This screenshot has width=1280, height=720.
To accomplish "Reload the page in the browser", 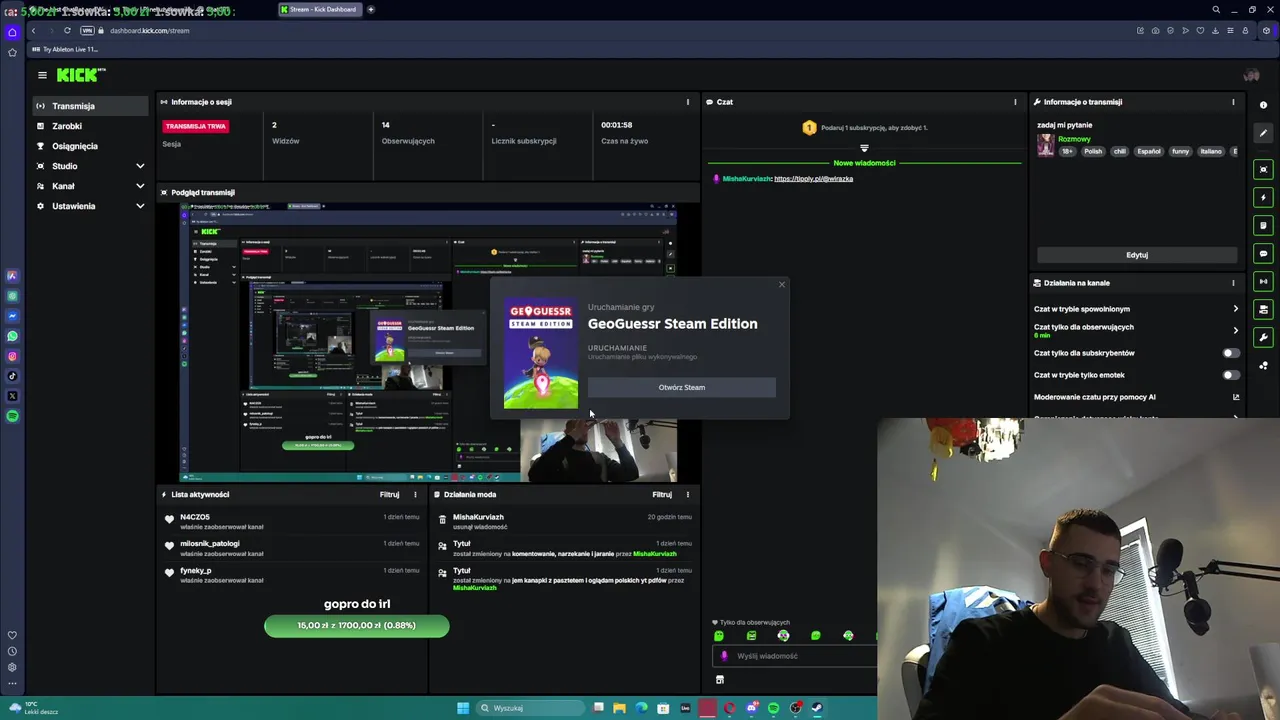I will (x=67, y=30).
